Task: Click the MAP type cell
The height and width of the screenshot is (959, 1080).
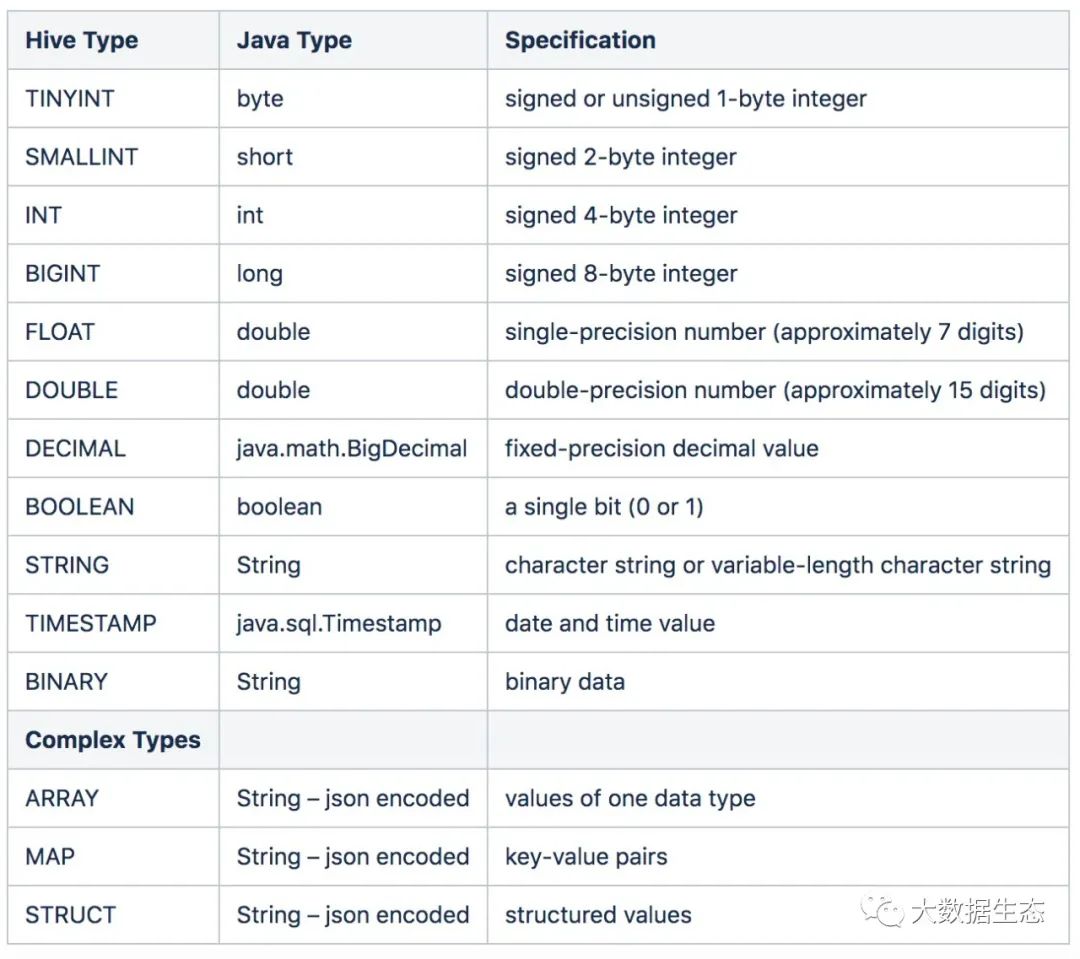Action: coord(50,857)
